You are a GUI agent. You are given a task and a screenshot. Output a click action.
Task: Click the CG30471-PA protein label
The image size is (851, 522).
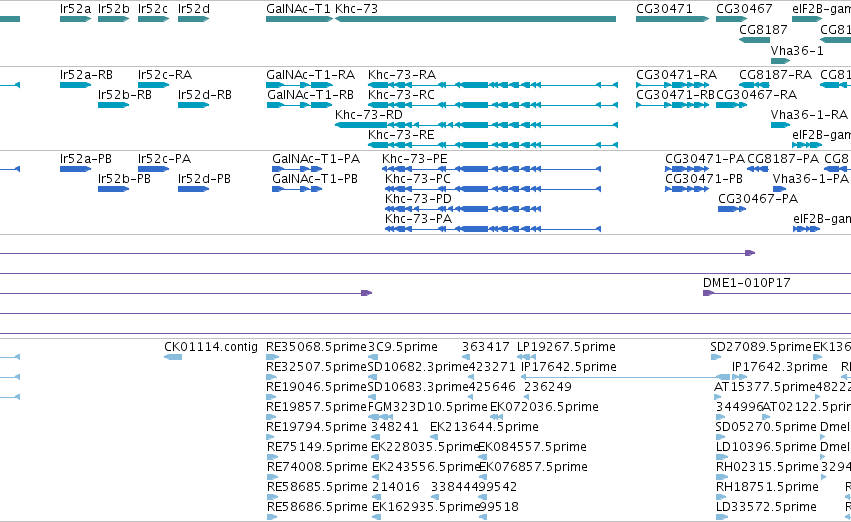[705, 158]
